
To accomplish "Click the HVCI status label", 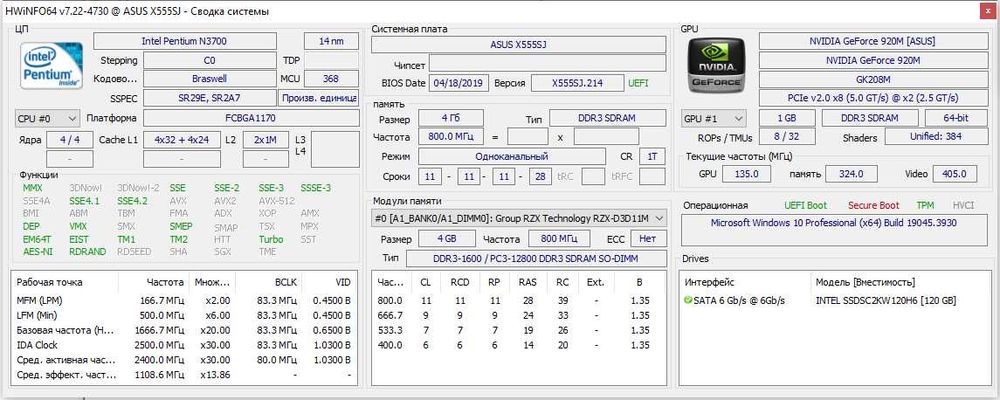I will (963, 205).
